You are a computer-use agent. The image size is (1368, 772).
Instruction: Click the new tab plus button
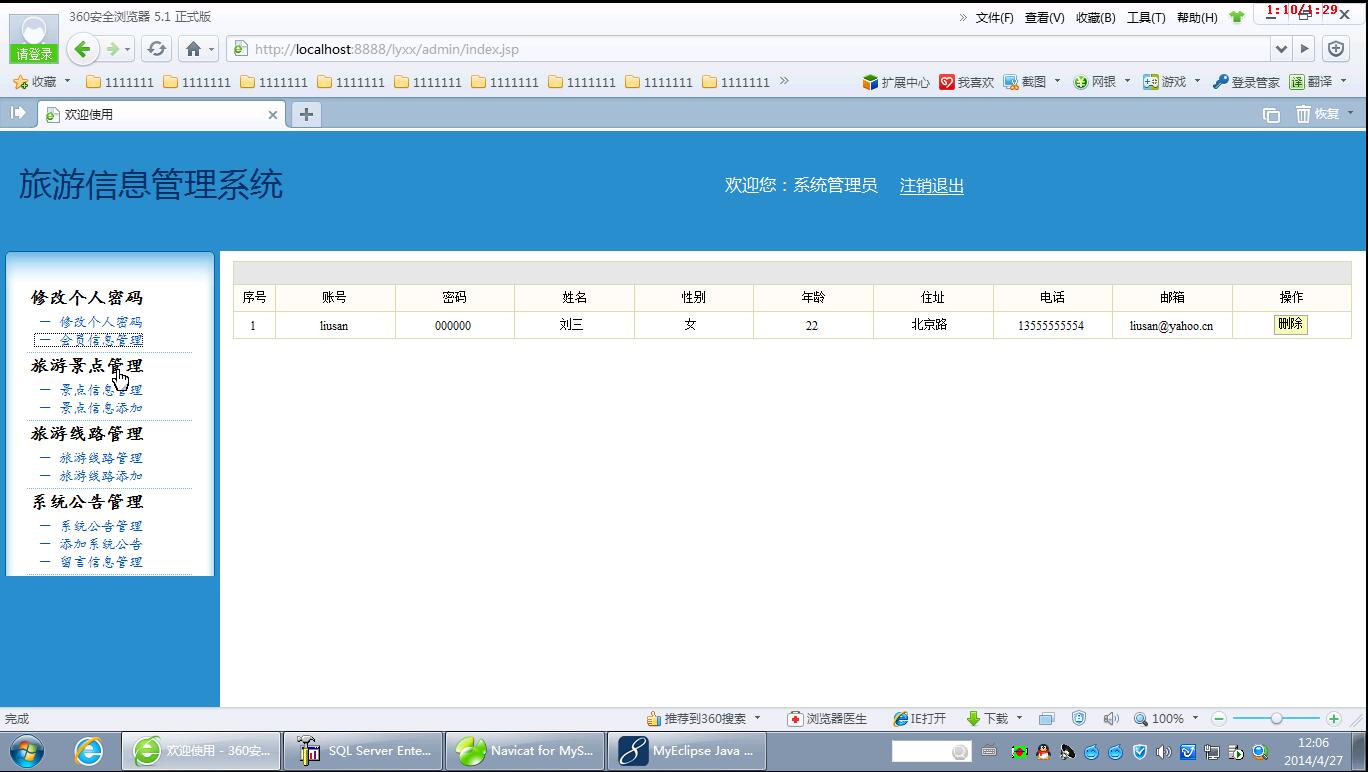point(306,114)
